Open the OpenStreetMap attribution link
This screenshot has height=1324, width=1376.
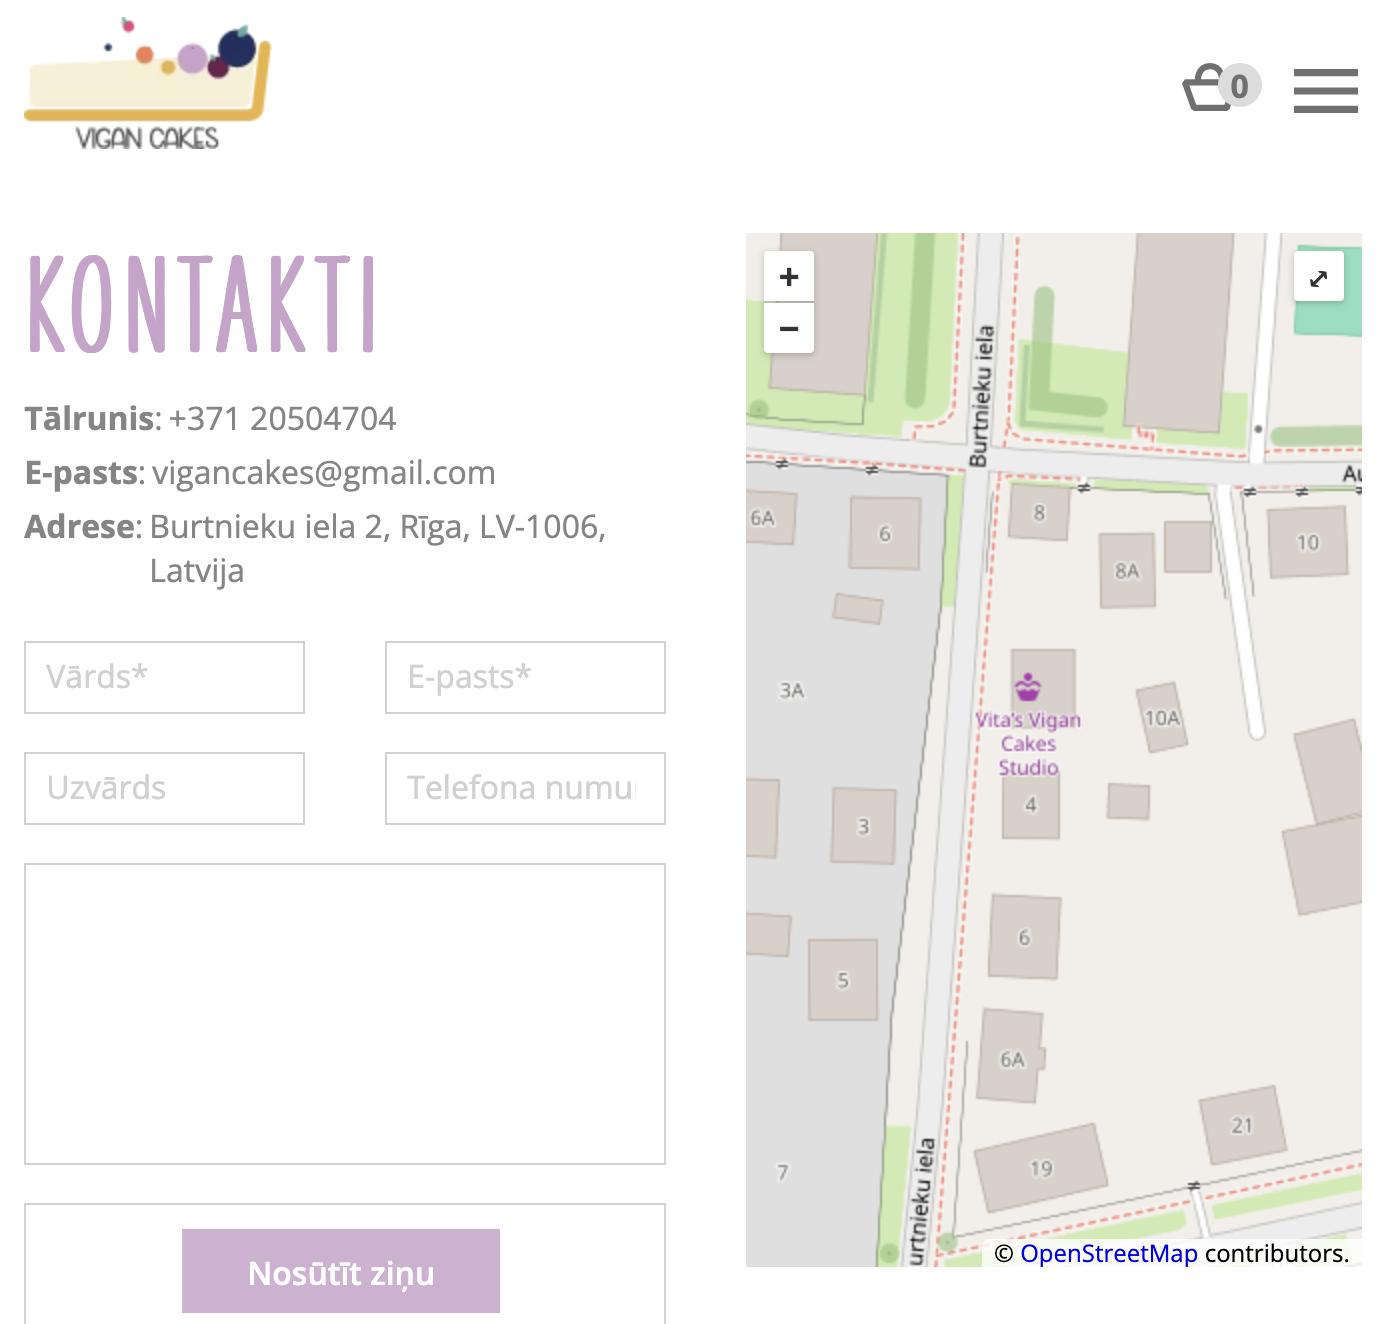1108,1253
